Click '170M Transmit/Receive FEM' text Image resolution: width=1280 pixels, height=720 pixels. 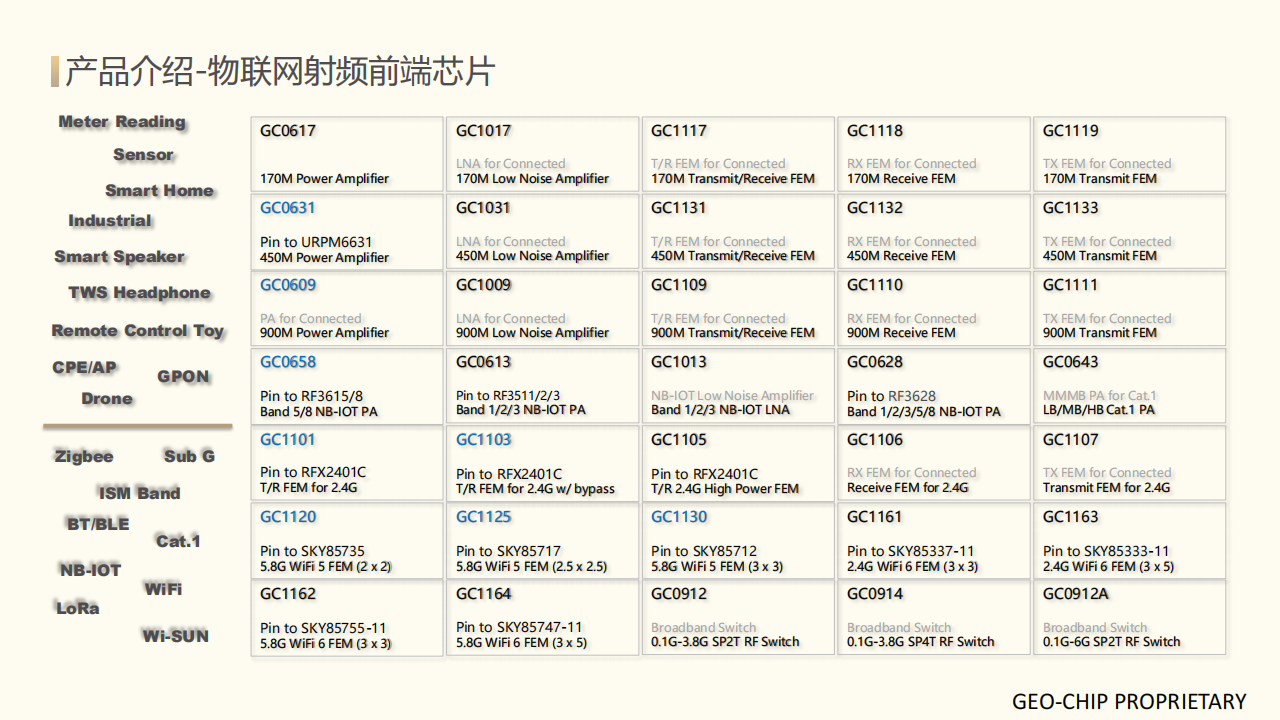click(733, 179)
